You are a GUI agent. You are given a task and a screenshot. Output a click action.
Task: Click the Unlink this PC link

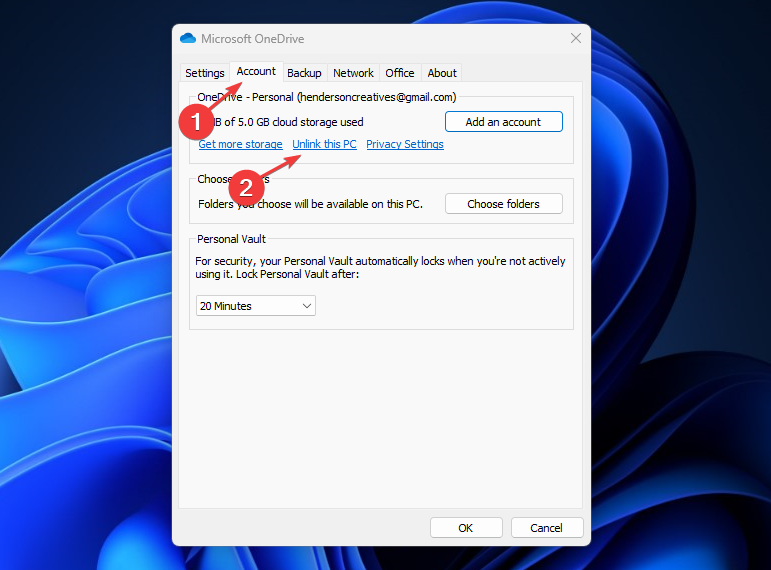point(325,144)
